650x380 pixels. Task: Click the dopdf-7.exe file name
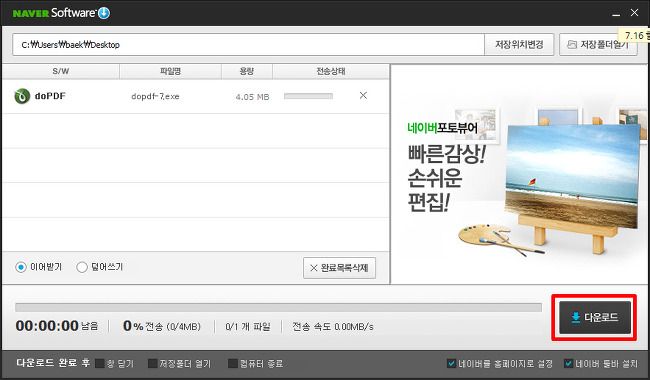pos(155,97)
